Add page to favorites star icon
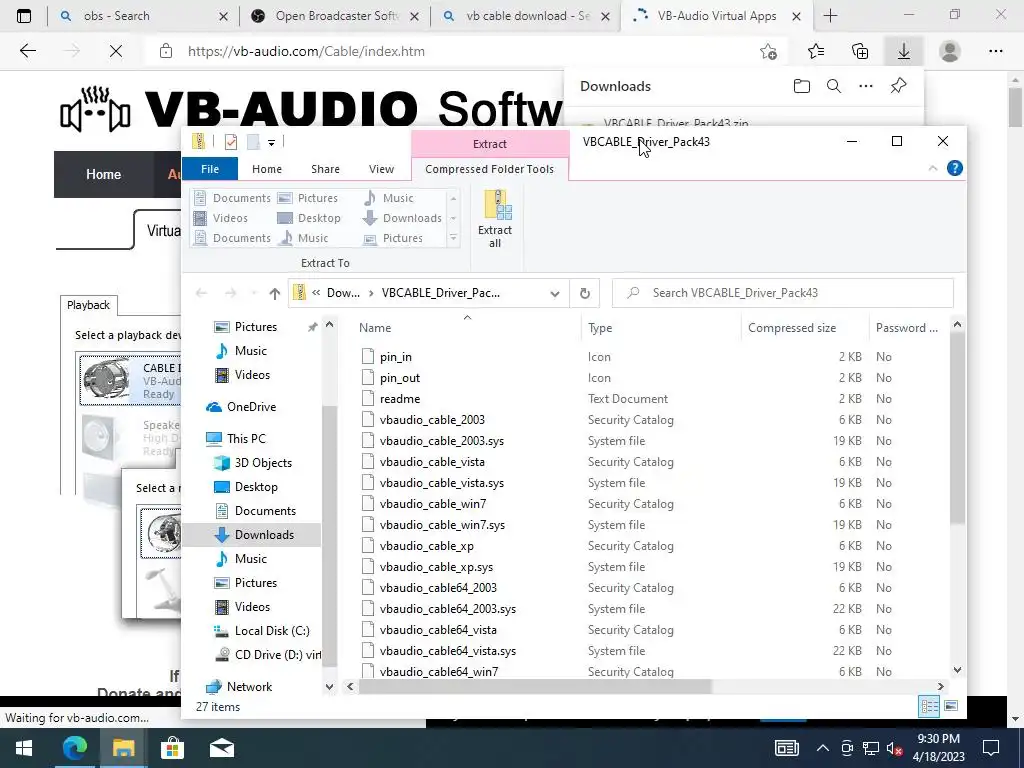 [769, 51]
